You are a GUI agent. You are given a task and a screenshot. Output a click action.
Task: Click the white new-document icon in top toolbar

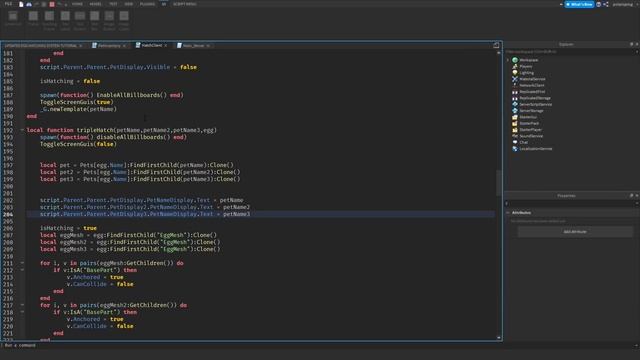(x=21, y=4)
